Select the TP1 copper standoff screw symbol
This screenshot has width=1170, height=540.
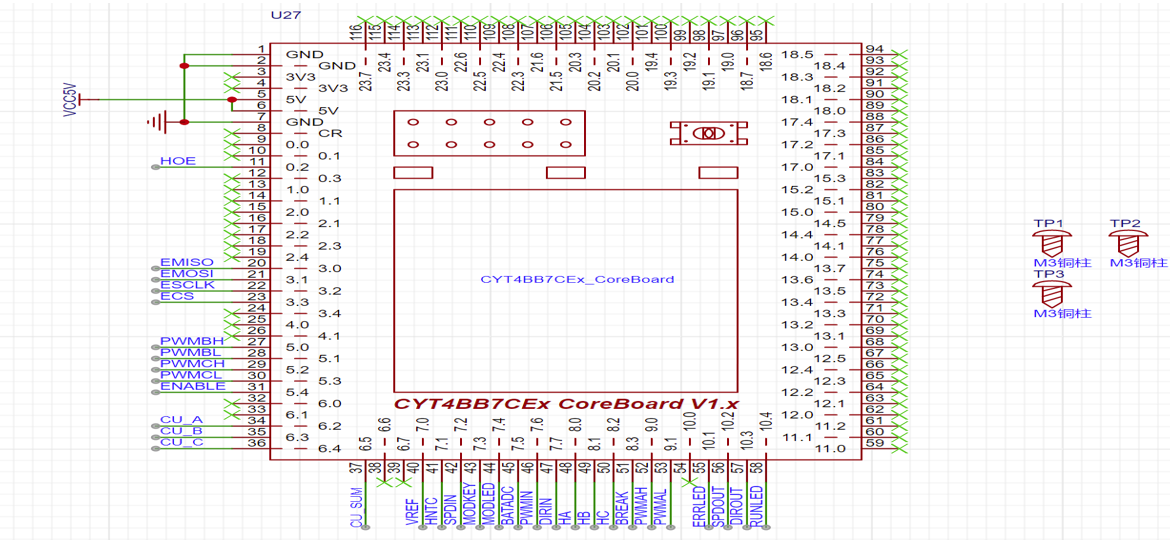tap(1049, 244)
